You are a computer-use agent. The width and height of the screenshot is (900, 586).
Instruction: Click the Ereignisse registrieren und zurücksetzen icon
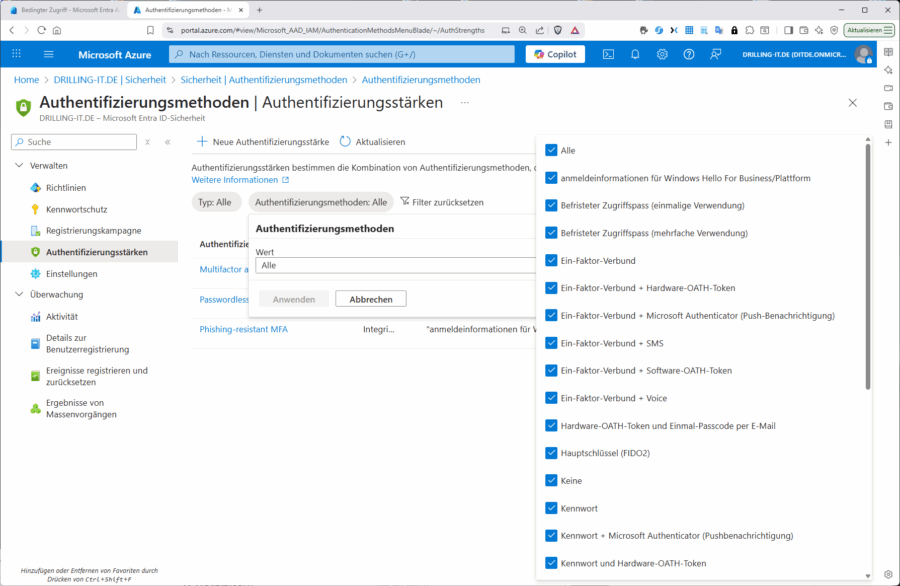pyautogui.click(x=36, y=376)
